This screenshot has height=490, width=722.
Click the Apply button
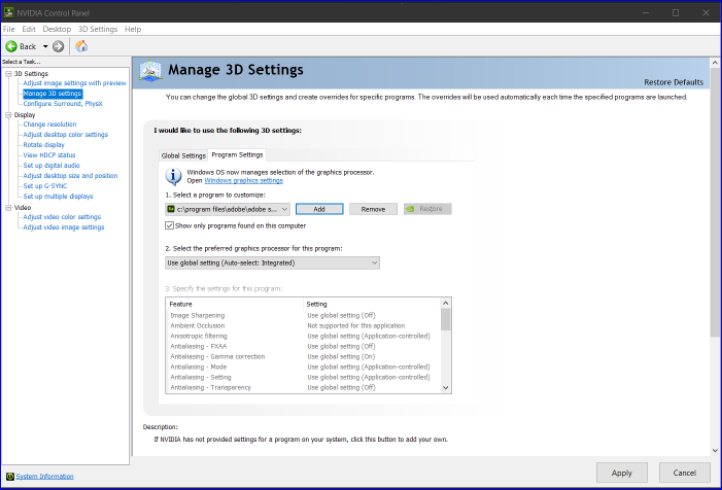(x=622, y=473)
